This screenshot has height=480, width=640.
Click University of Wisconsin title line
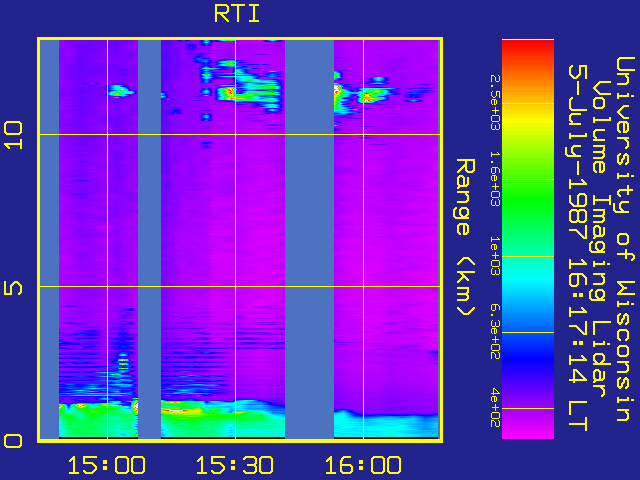pos(625,239)
